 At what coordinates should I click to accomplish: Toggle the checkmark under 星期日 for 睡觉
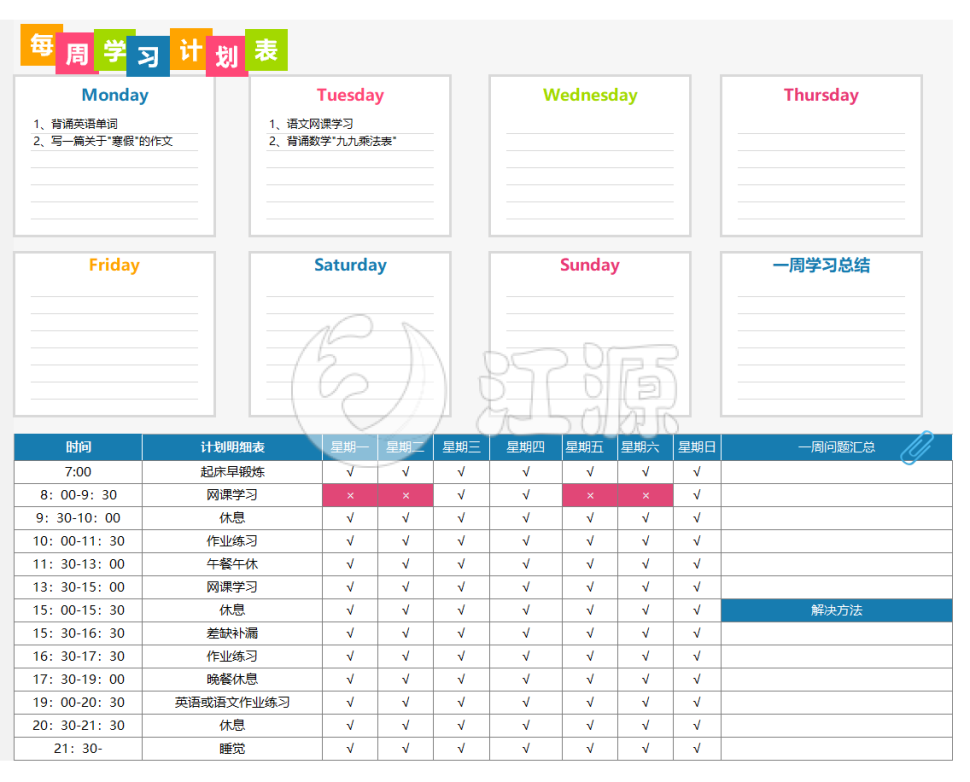coord(697,748)
